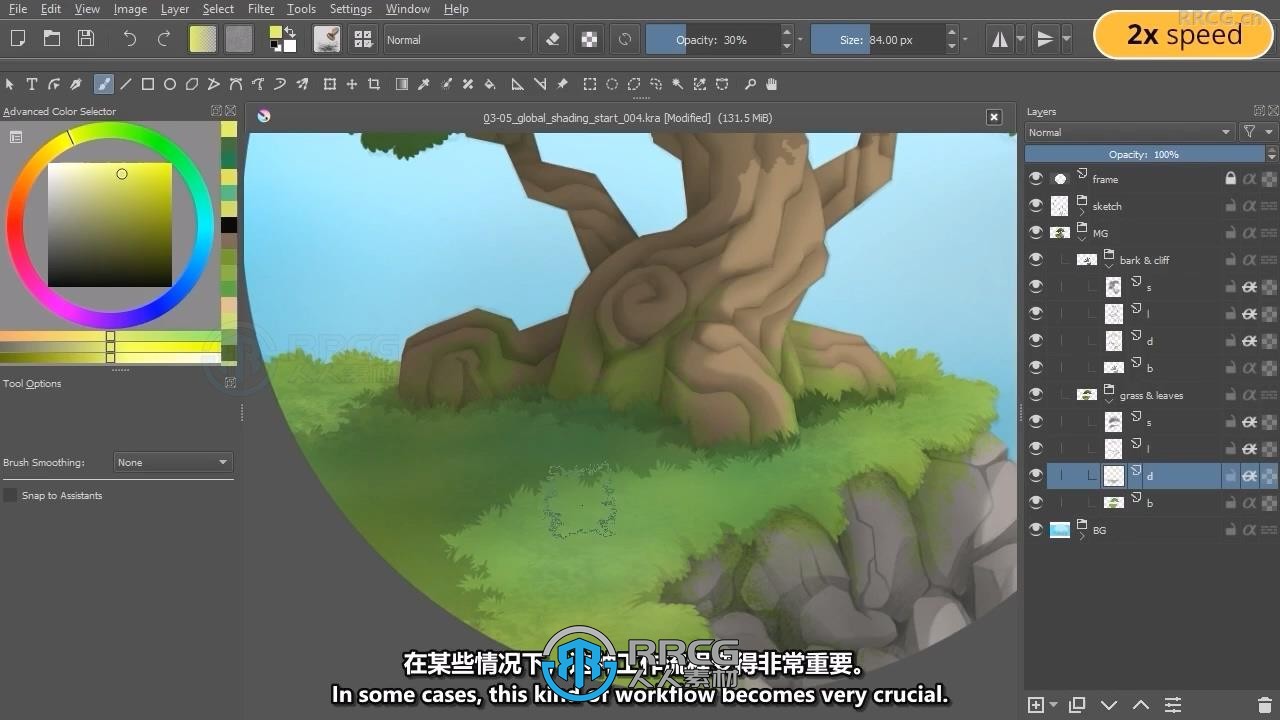Select the Rectangle shape tool

pyautogui.click(x=148, y=84)
